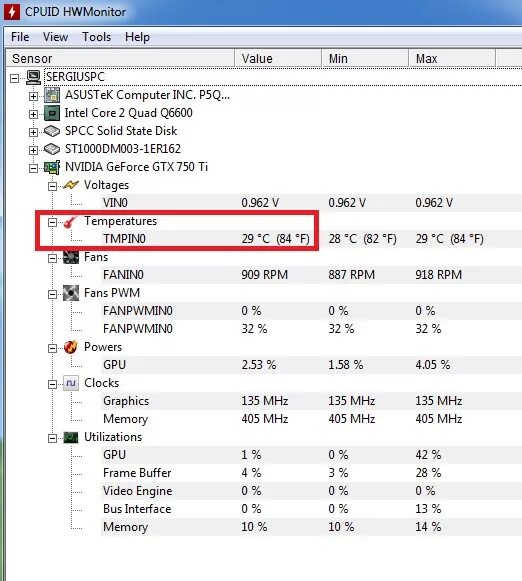Expand the ST1000DM003-1ER162 drive node
Viewport: 522px width, 581px height.
(x=33, y=150)
